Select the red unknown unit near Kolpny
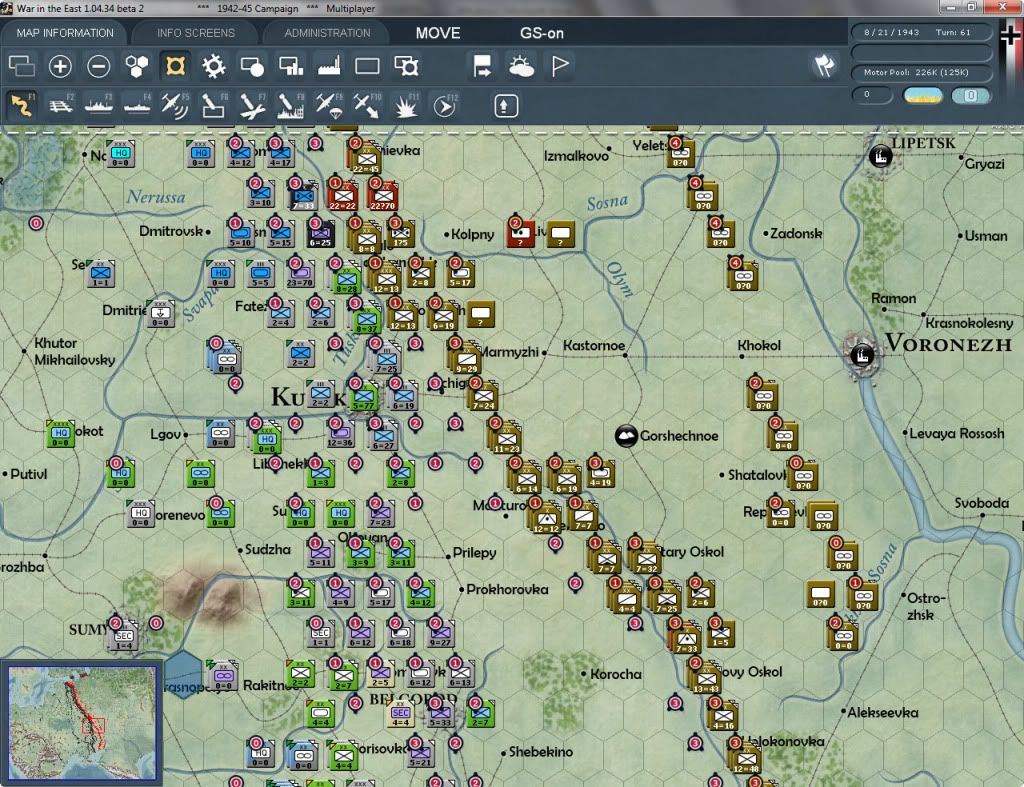Viewport: 1024px width, 787px height. 520,233
